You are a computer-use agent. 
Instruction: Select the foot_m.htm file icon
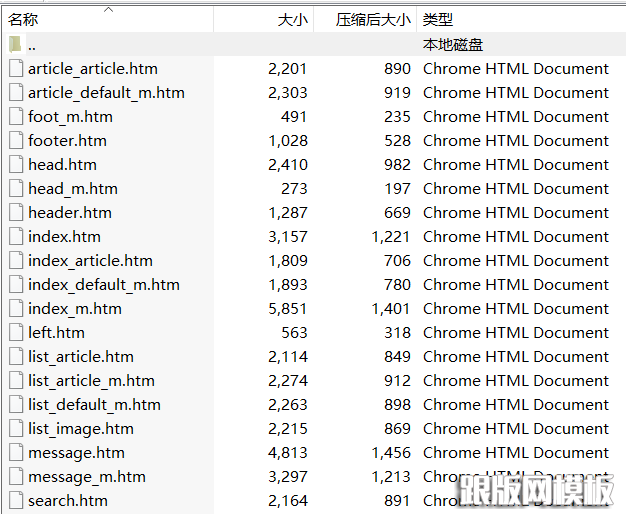click(x=15, y=117)
